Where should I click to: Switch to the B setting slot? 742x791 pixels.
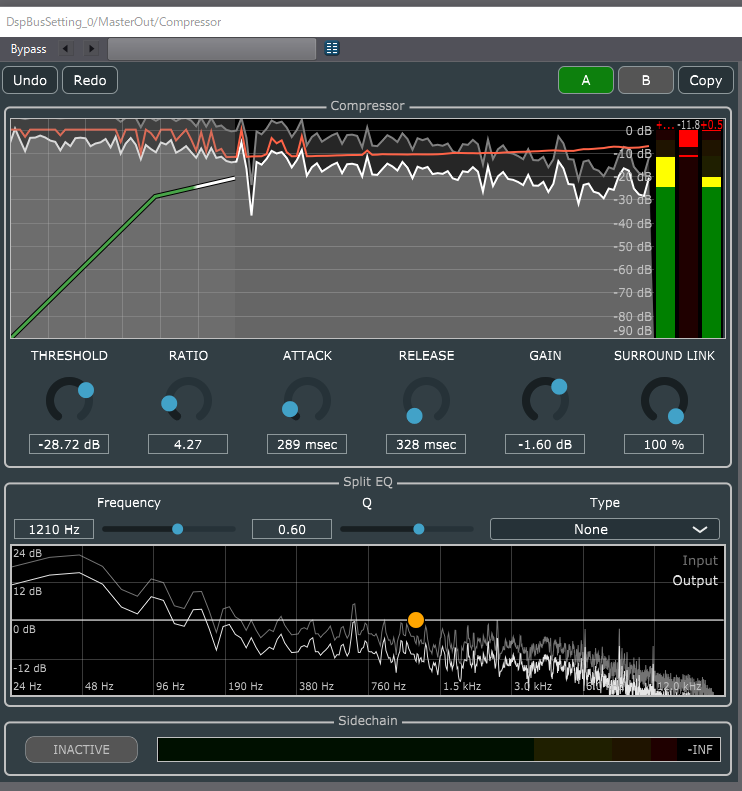point(646,80)
